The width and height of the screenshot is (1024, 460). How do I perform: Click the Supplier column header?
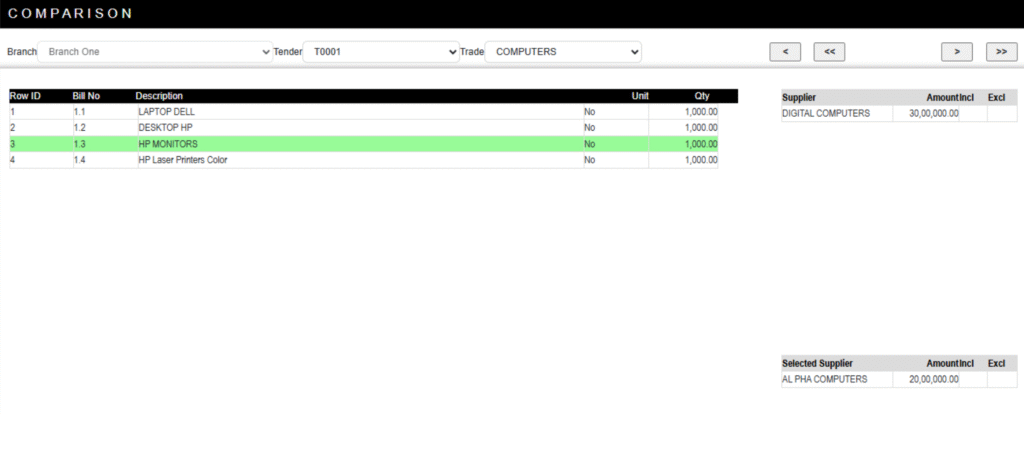point(799,97)
